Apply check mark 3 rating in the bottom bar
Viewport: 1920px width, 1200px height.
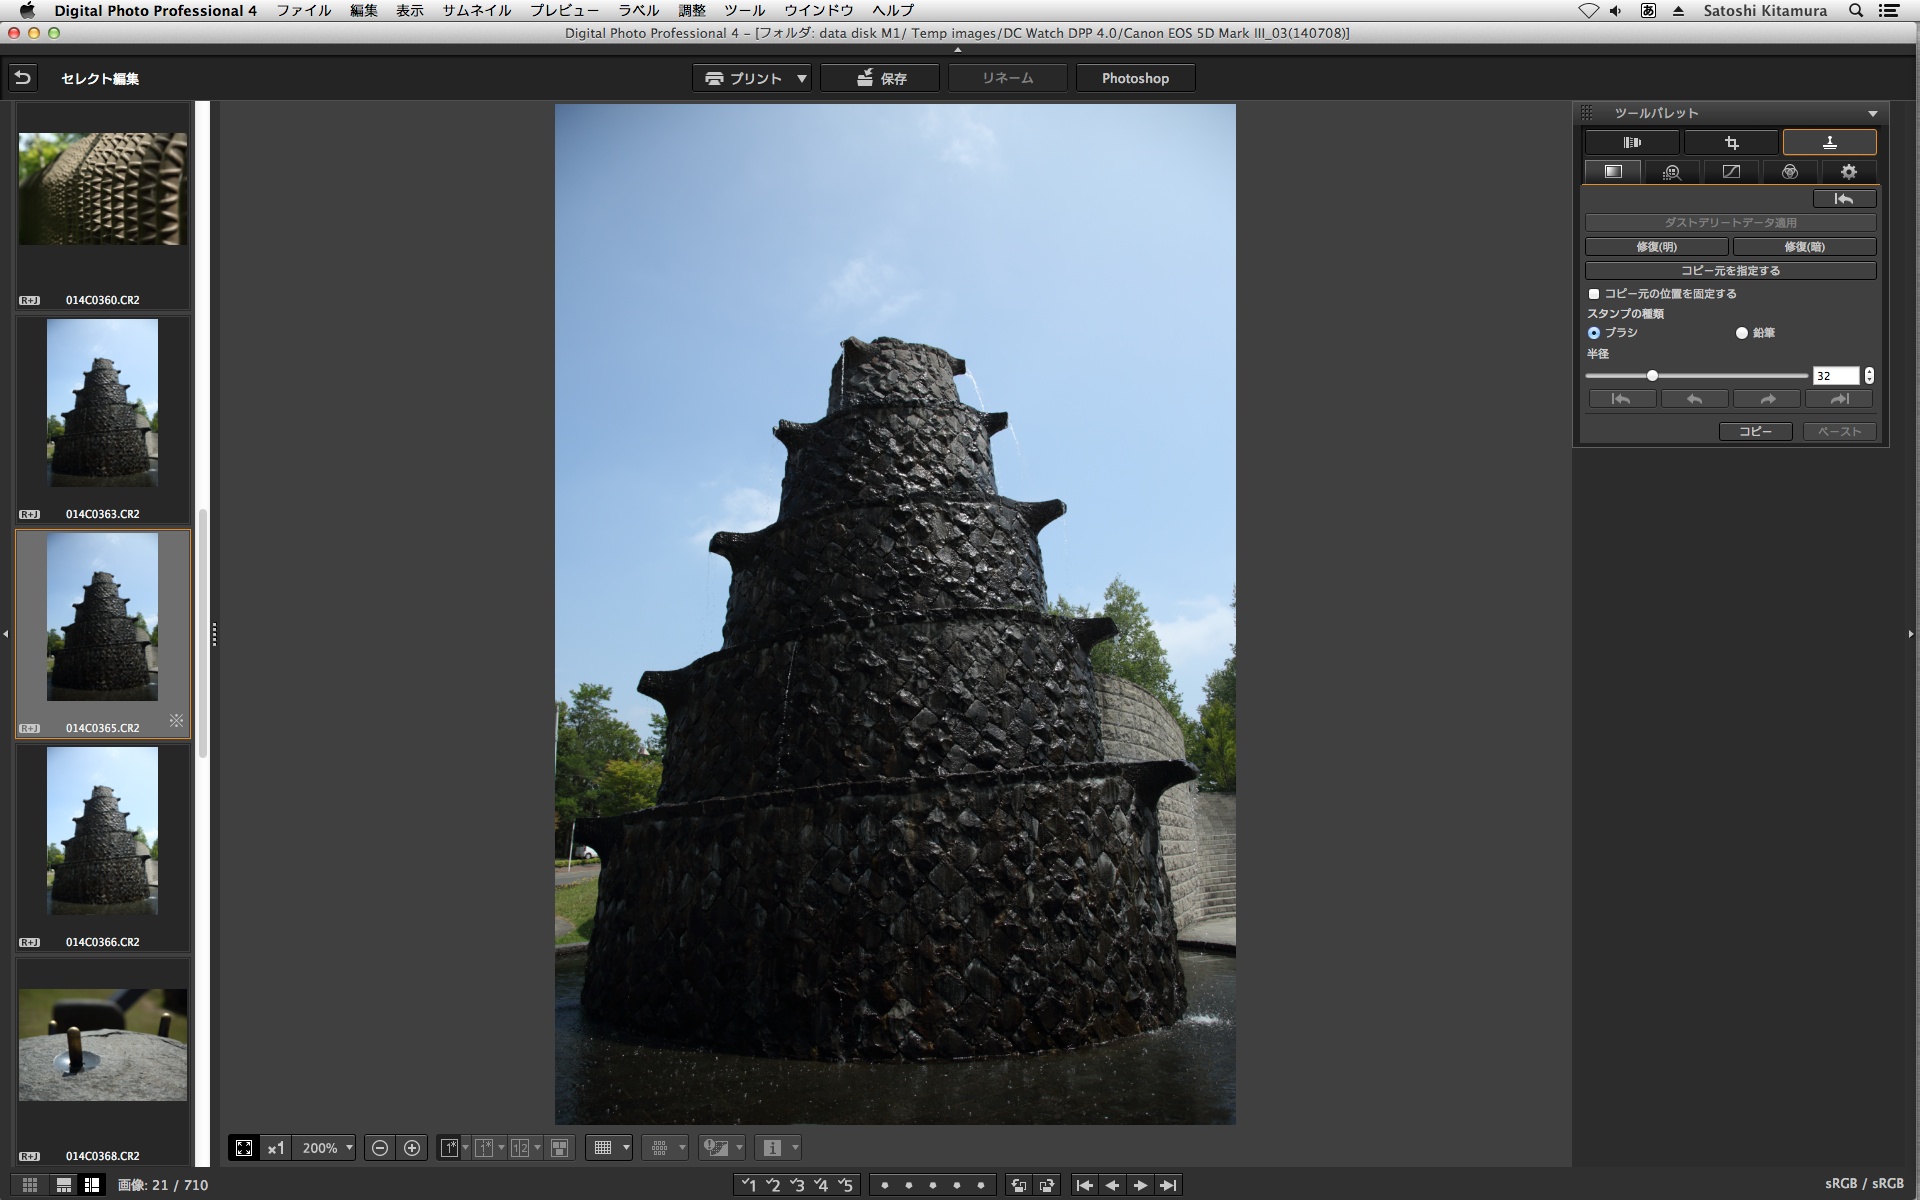(797, 1185)
